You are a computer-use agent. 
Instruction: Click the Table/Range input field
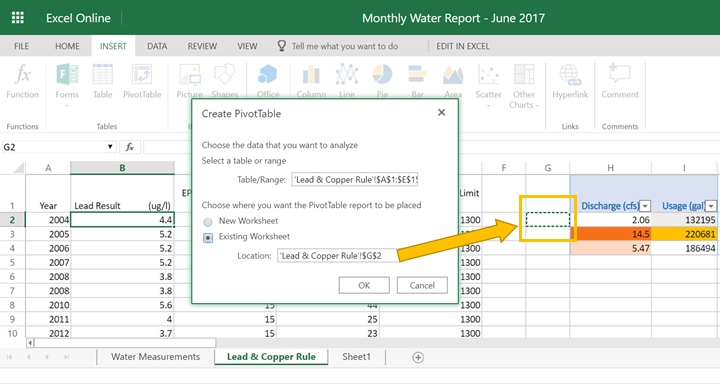355,180
